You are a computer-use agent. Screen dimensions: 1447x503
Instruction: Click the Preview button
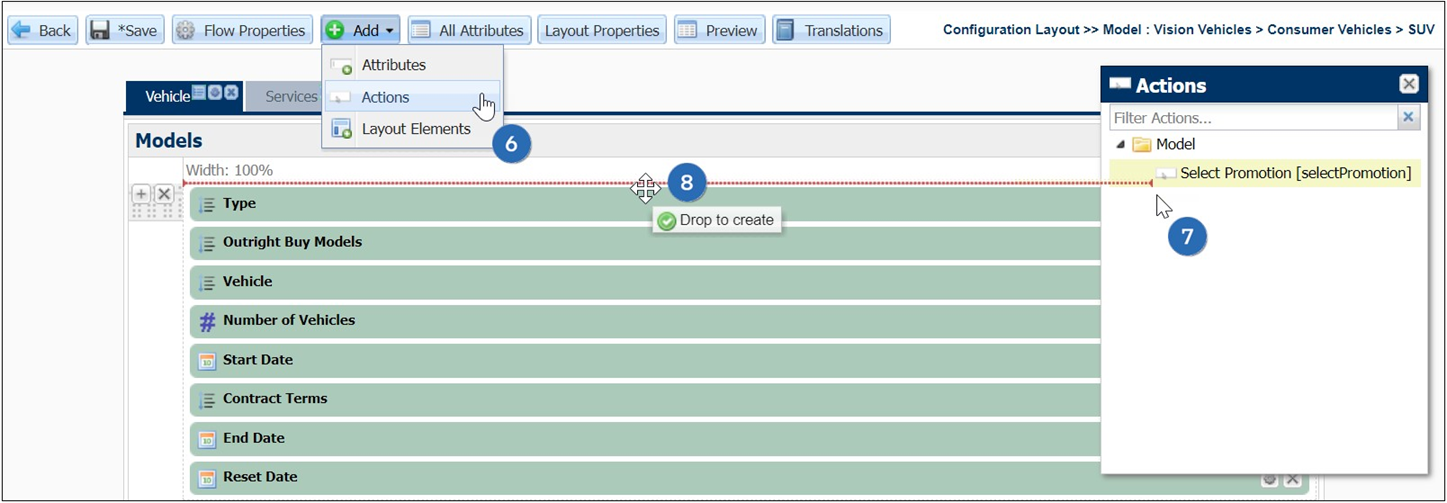click(x=719, y=30)
